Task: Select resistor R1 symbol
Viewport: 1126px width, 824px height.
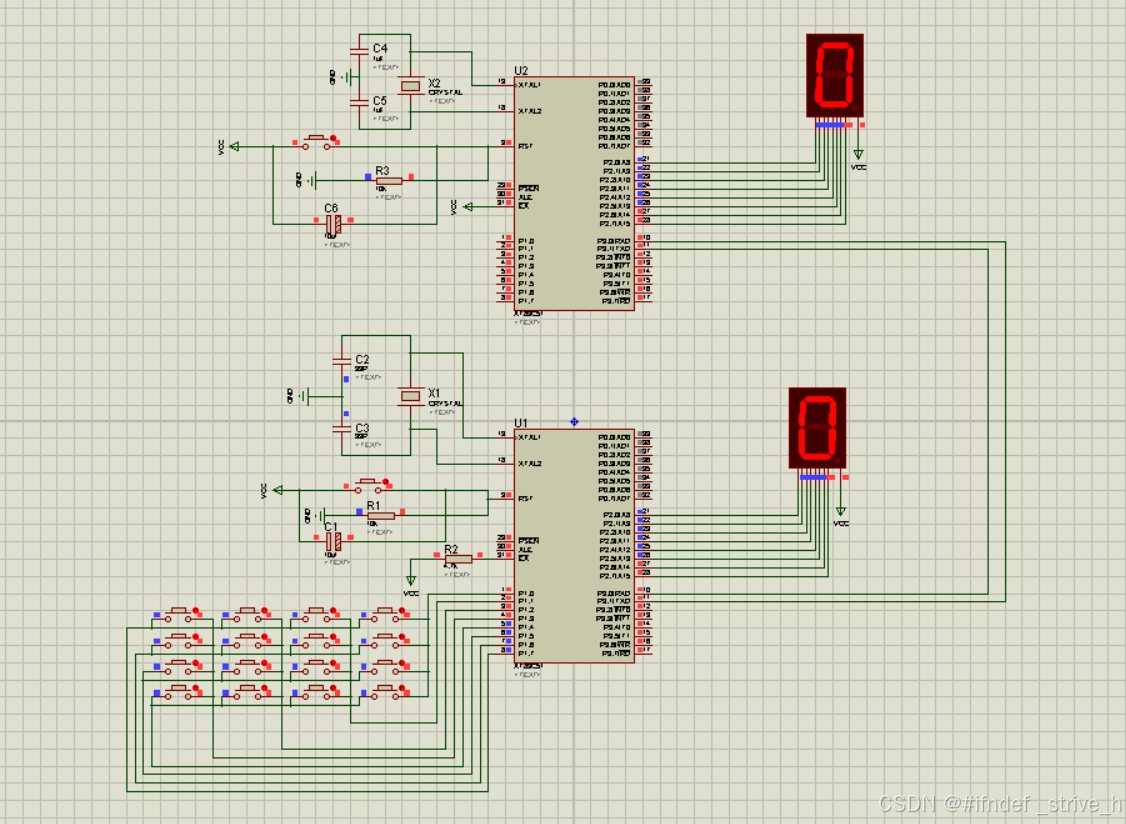Action: pyautogui.click(x=381, y=515)
